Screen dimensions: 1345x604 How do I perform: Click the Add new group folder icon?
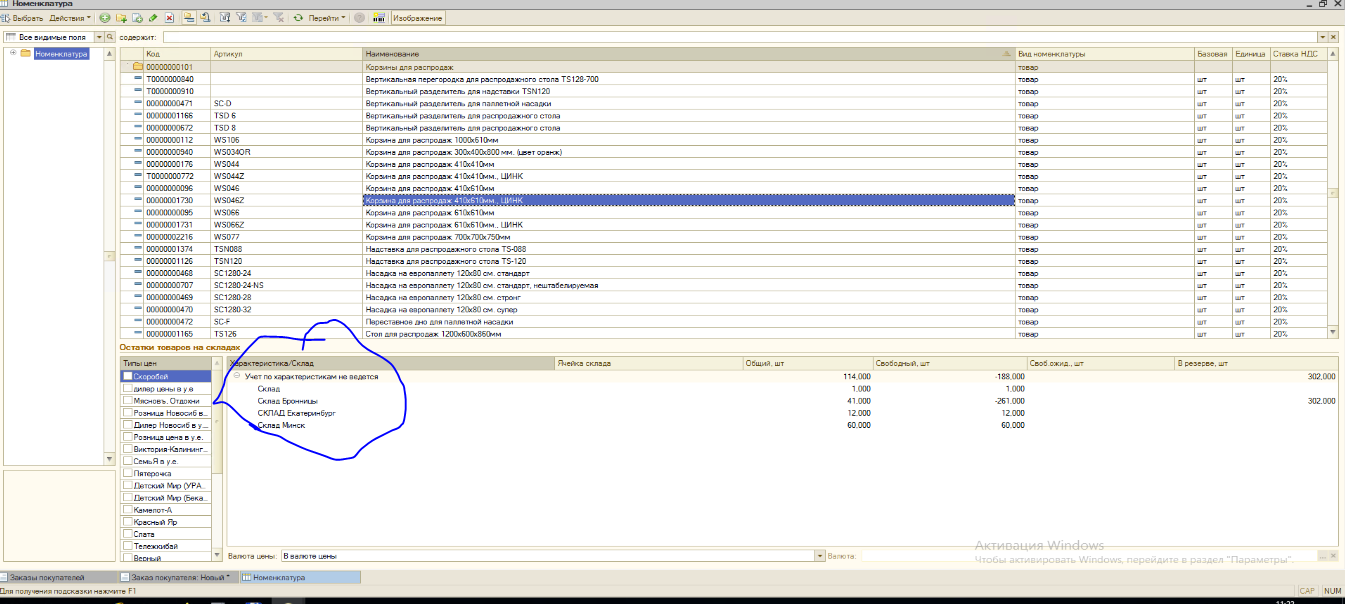121,18
